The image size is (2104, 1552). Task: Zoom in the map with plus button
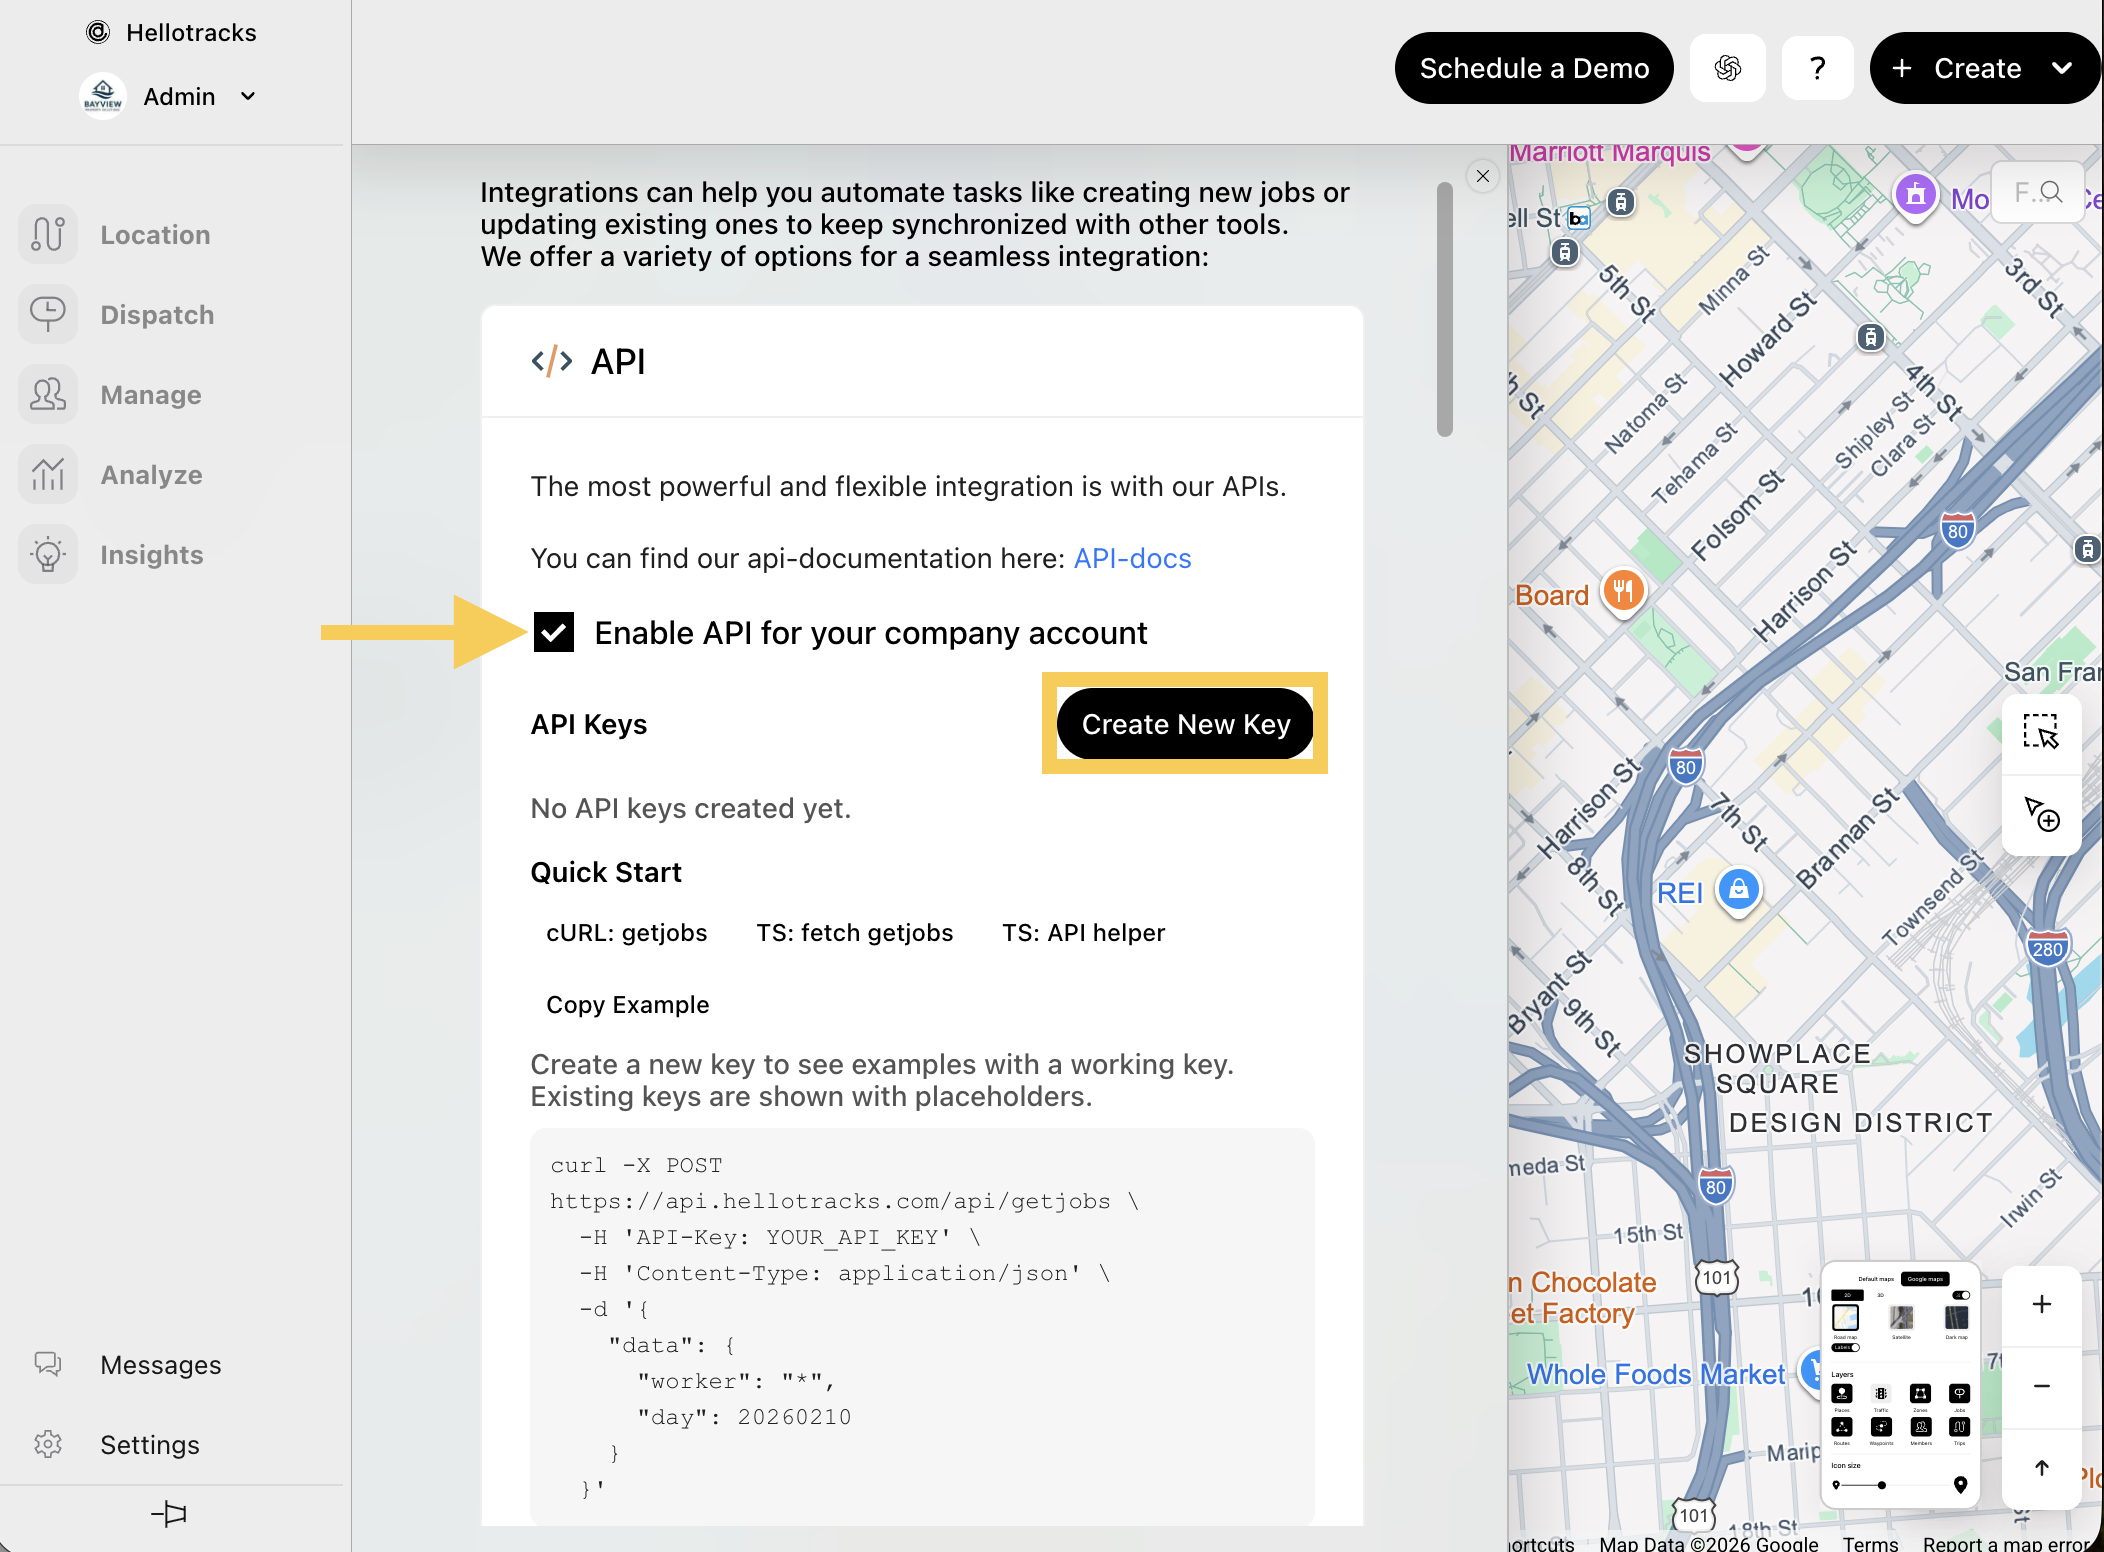2041,1304
